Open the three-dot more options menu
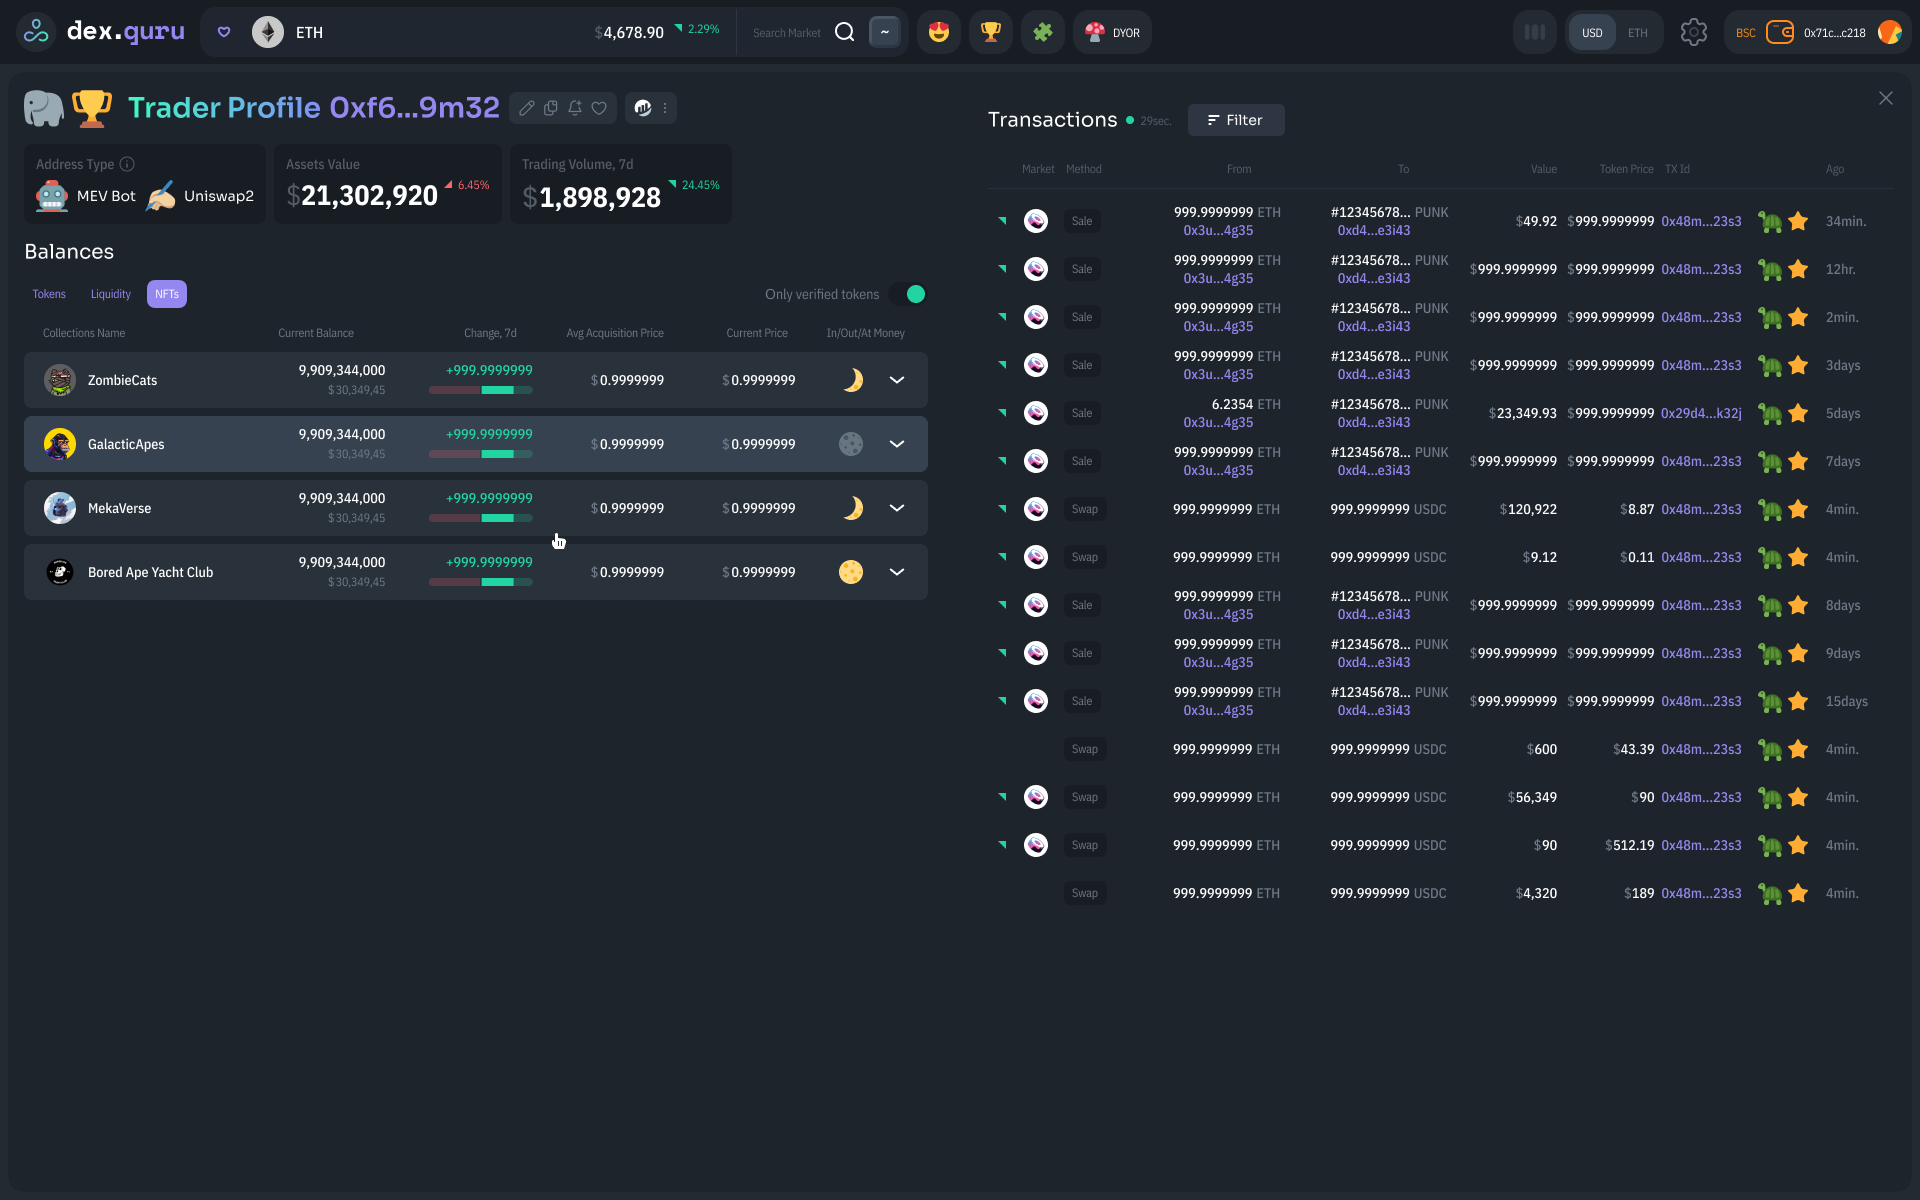 [x=665, y=108]
